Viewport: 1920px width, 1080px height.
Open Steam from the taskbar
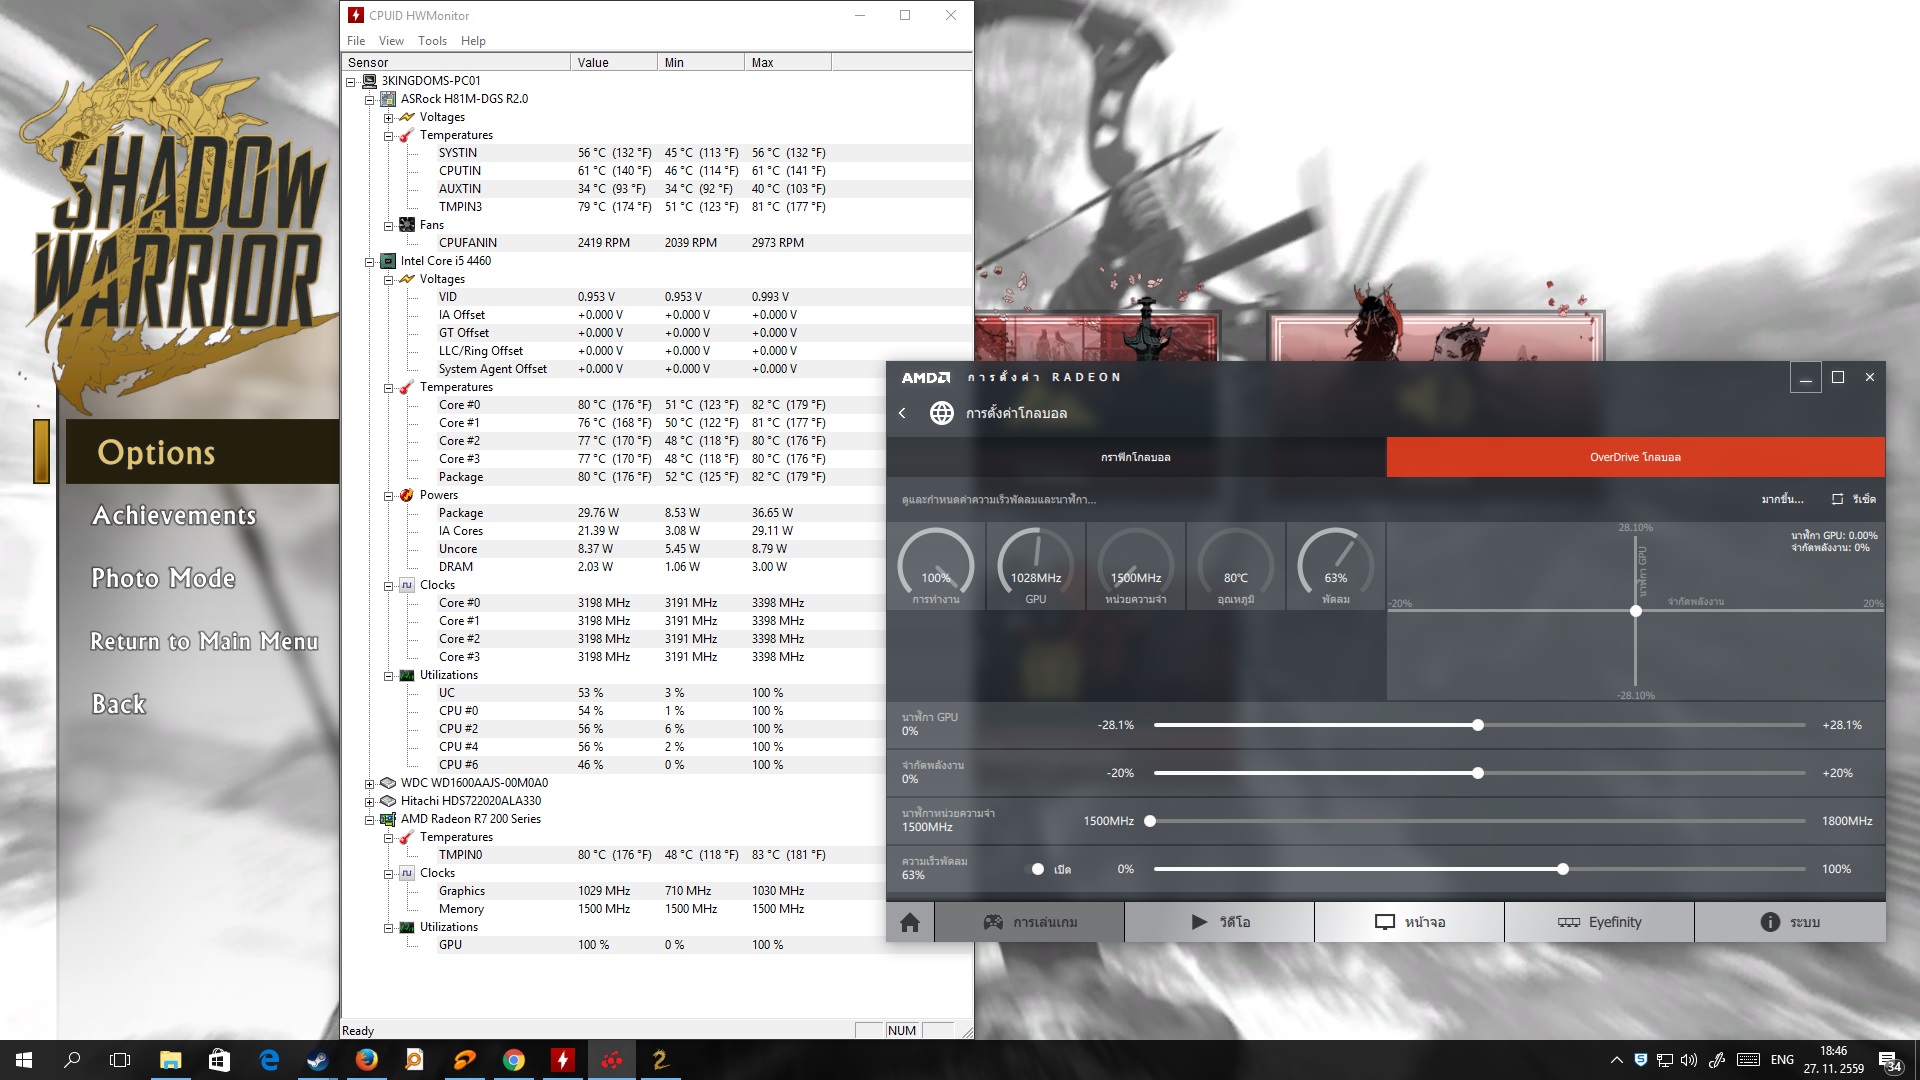tap(317, 1060)
